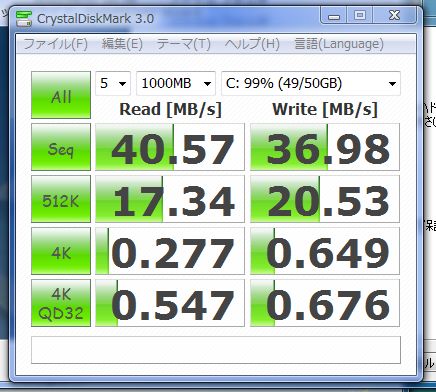The width and height of the screenshot is (436, 392).
Task: Maximize the CrystalDiskMark window
Action: tap(360, 16)
